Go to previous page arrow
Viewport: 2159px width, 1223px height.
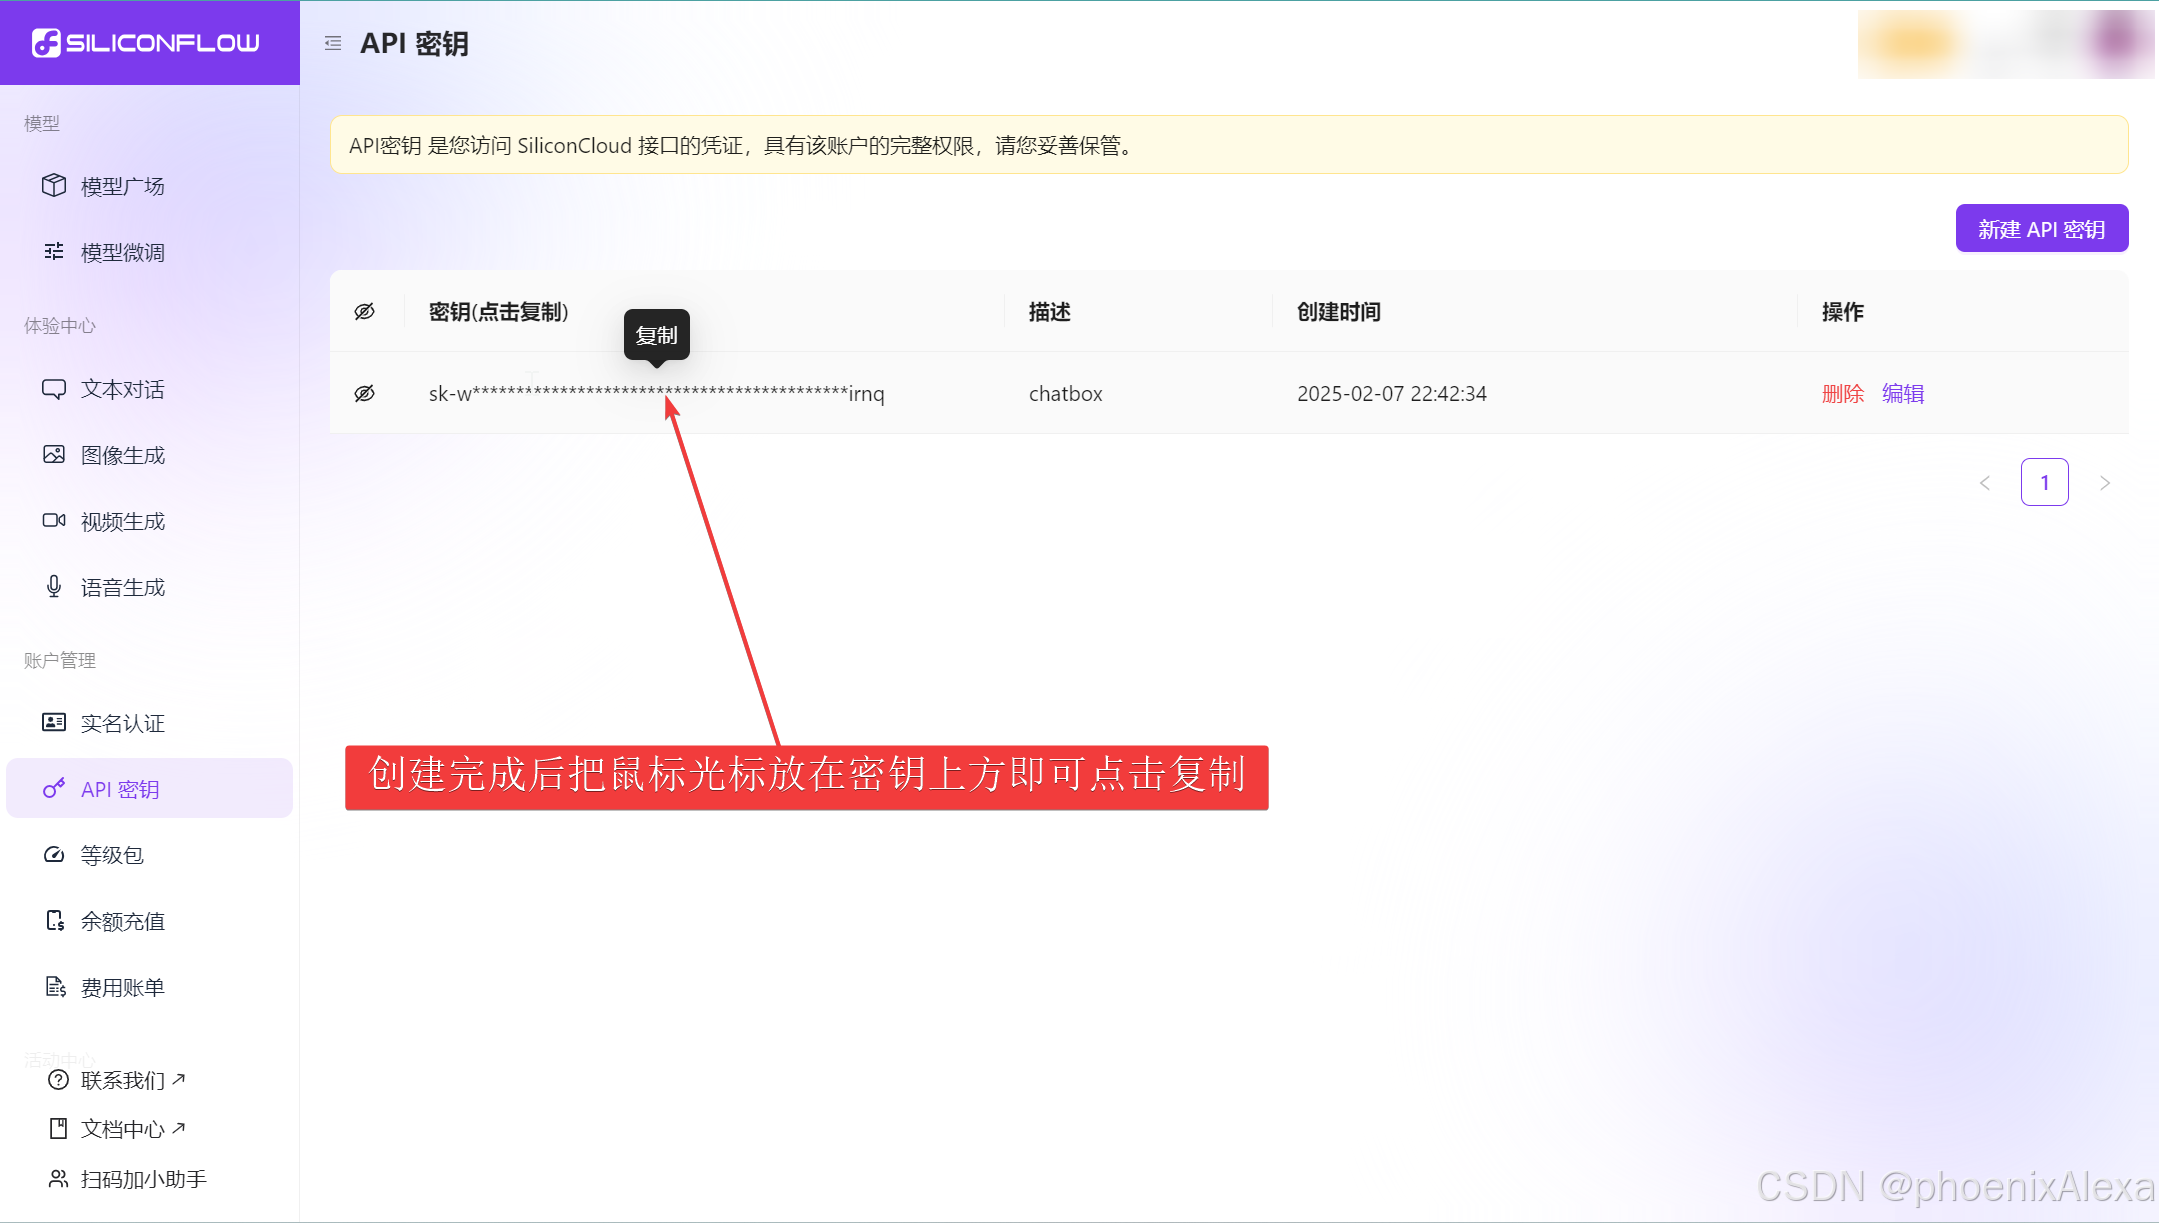point(1985,483)
